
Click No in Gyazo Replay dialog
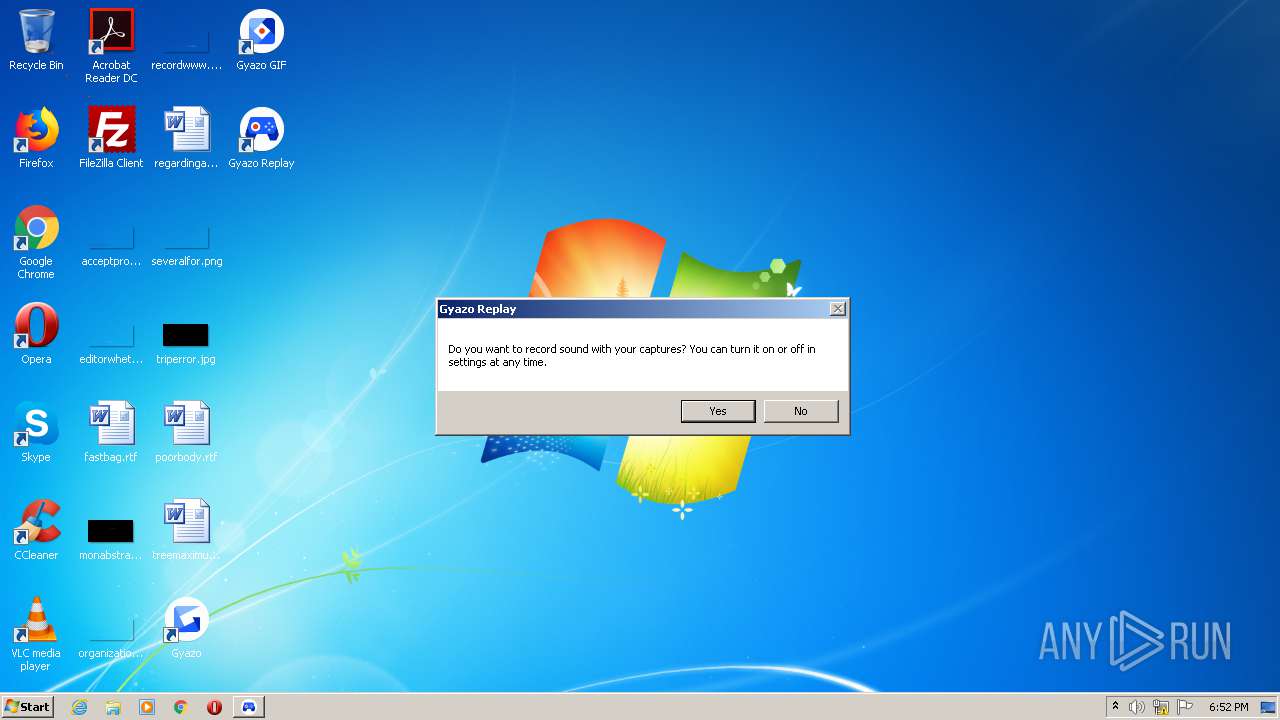click(x=801, y=411)
